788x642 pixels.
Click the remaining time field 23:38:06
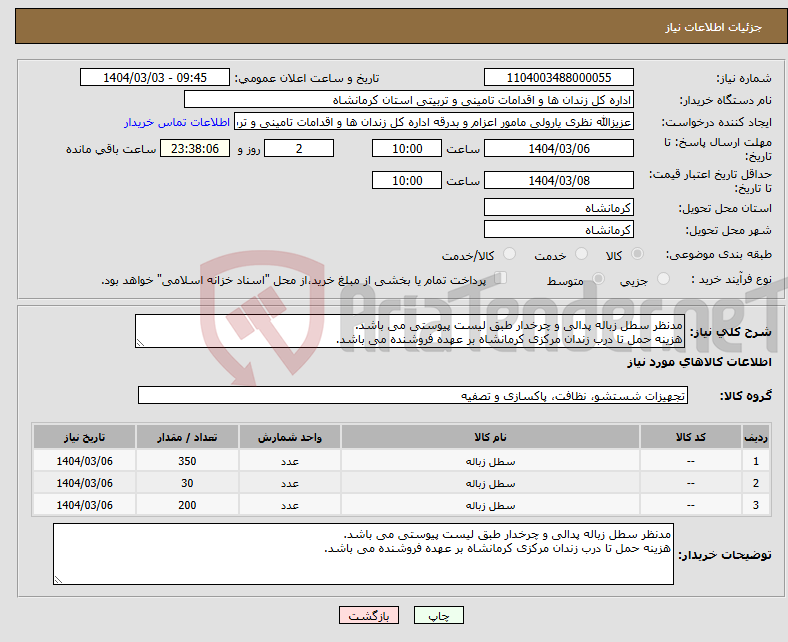click(195, 148)
